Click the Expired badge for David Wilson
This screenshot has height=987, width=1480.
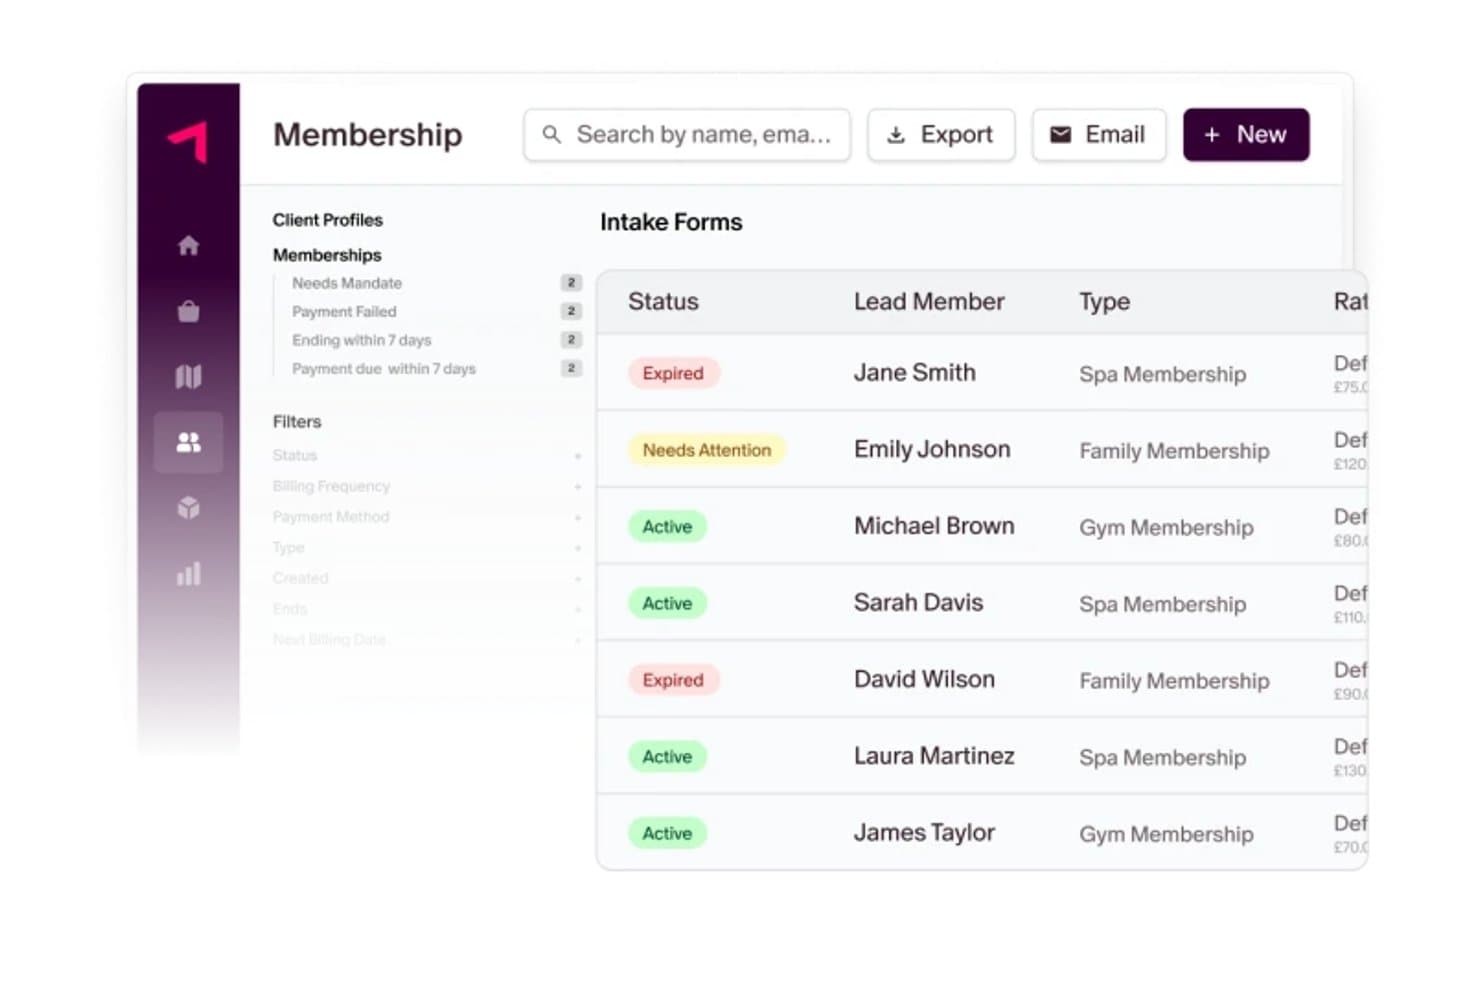(673, 680)
